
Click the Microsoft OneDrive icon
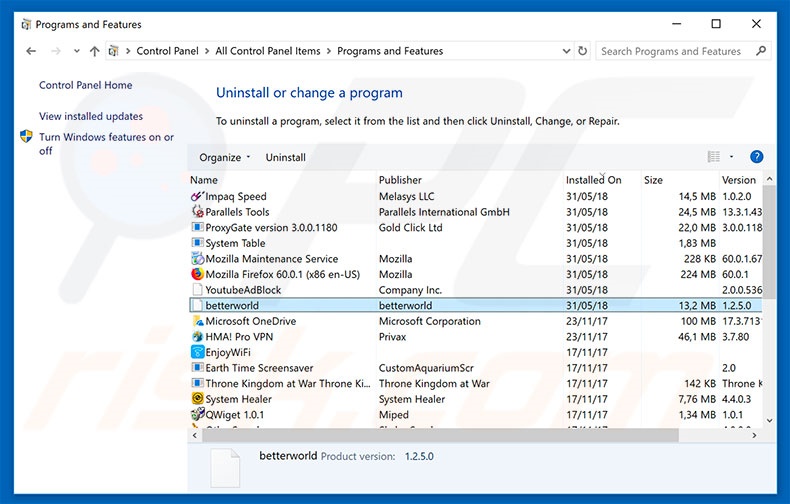[x=198, y=321]
